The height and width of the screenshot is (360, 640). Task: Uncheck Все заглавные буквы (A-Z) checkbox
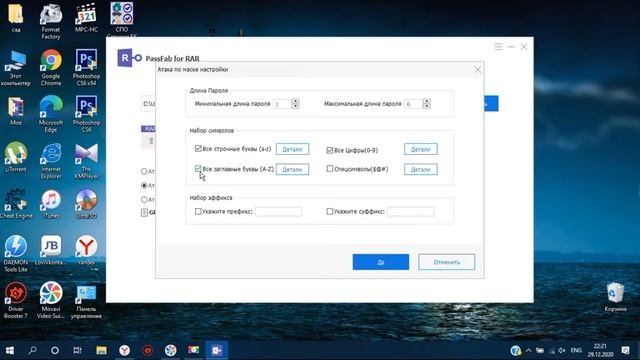[198, 168]
